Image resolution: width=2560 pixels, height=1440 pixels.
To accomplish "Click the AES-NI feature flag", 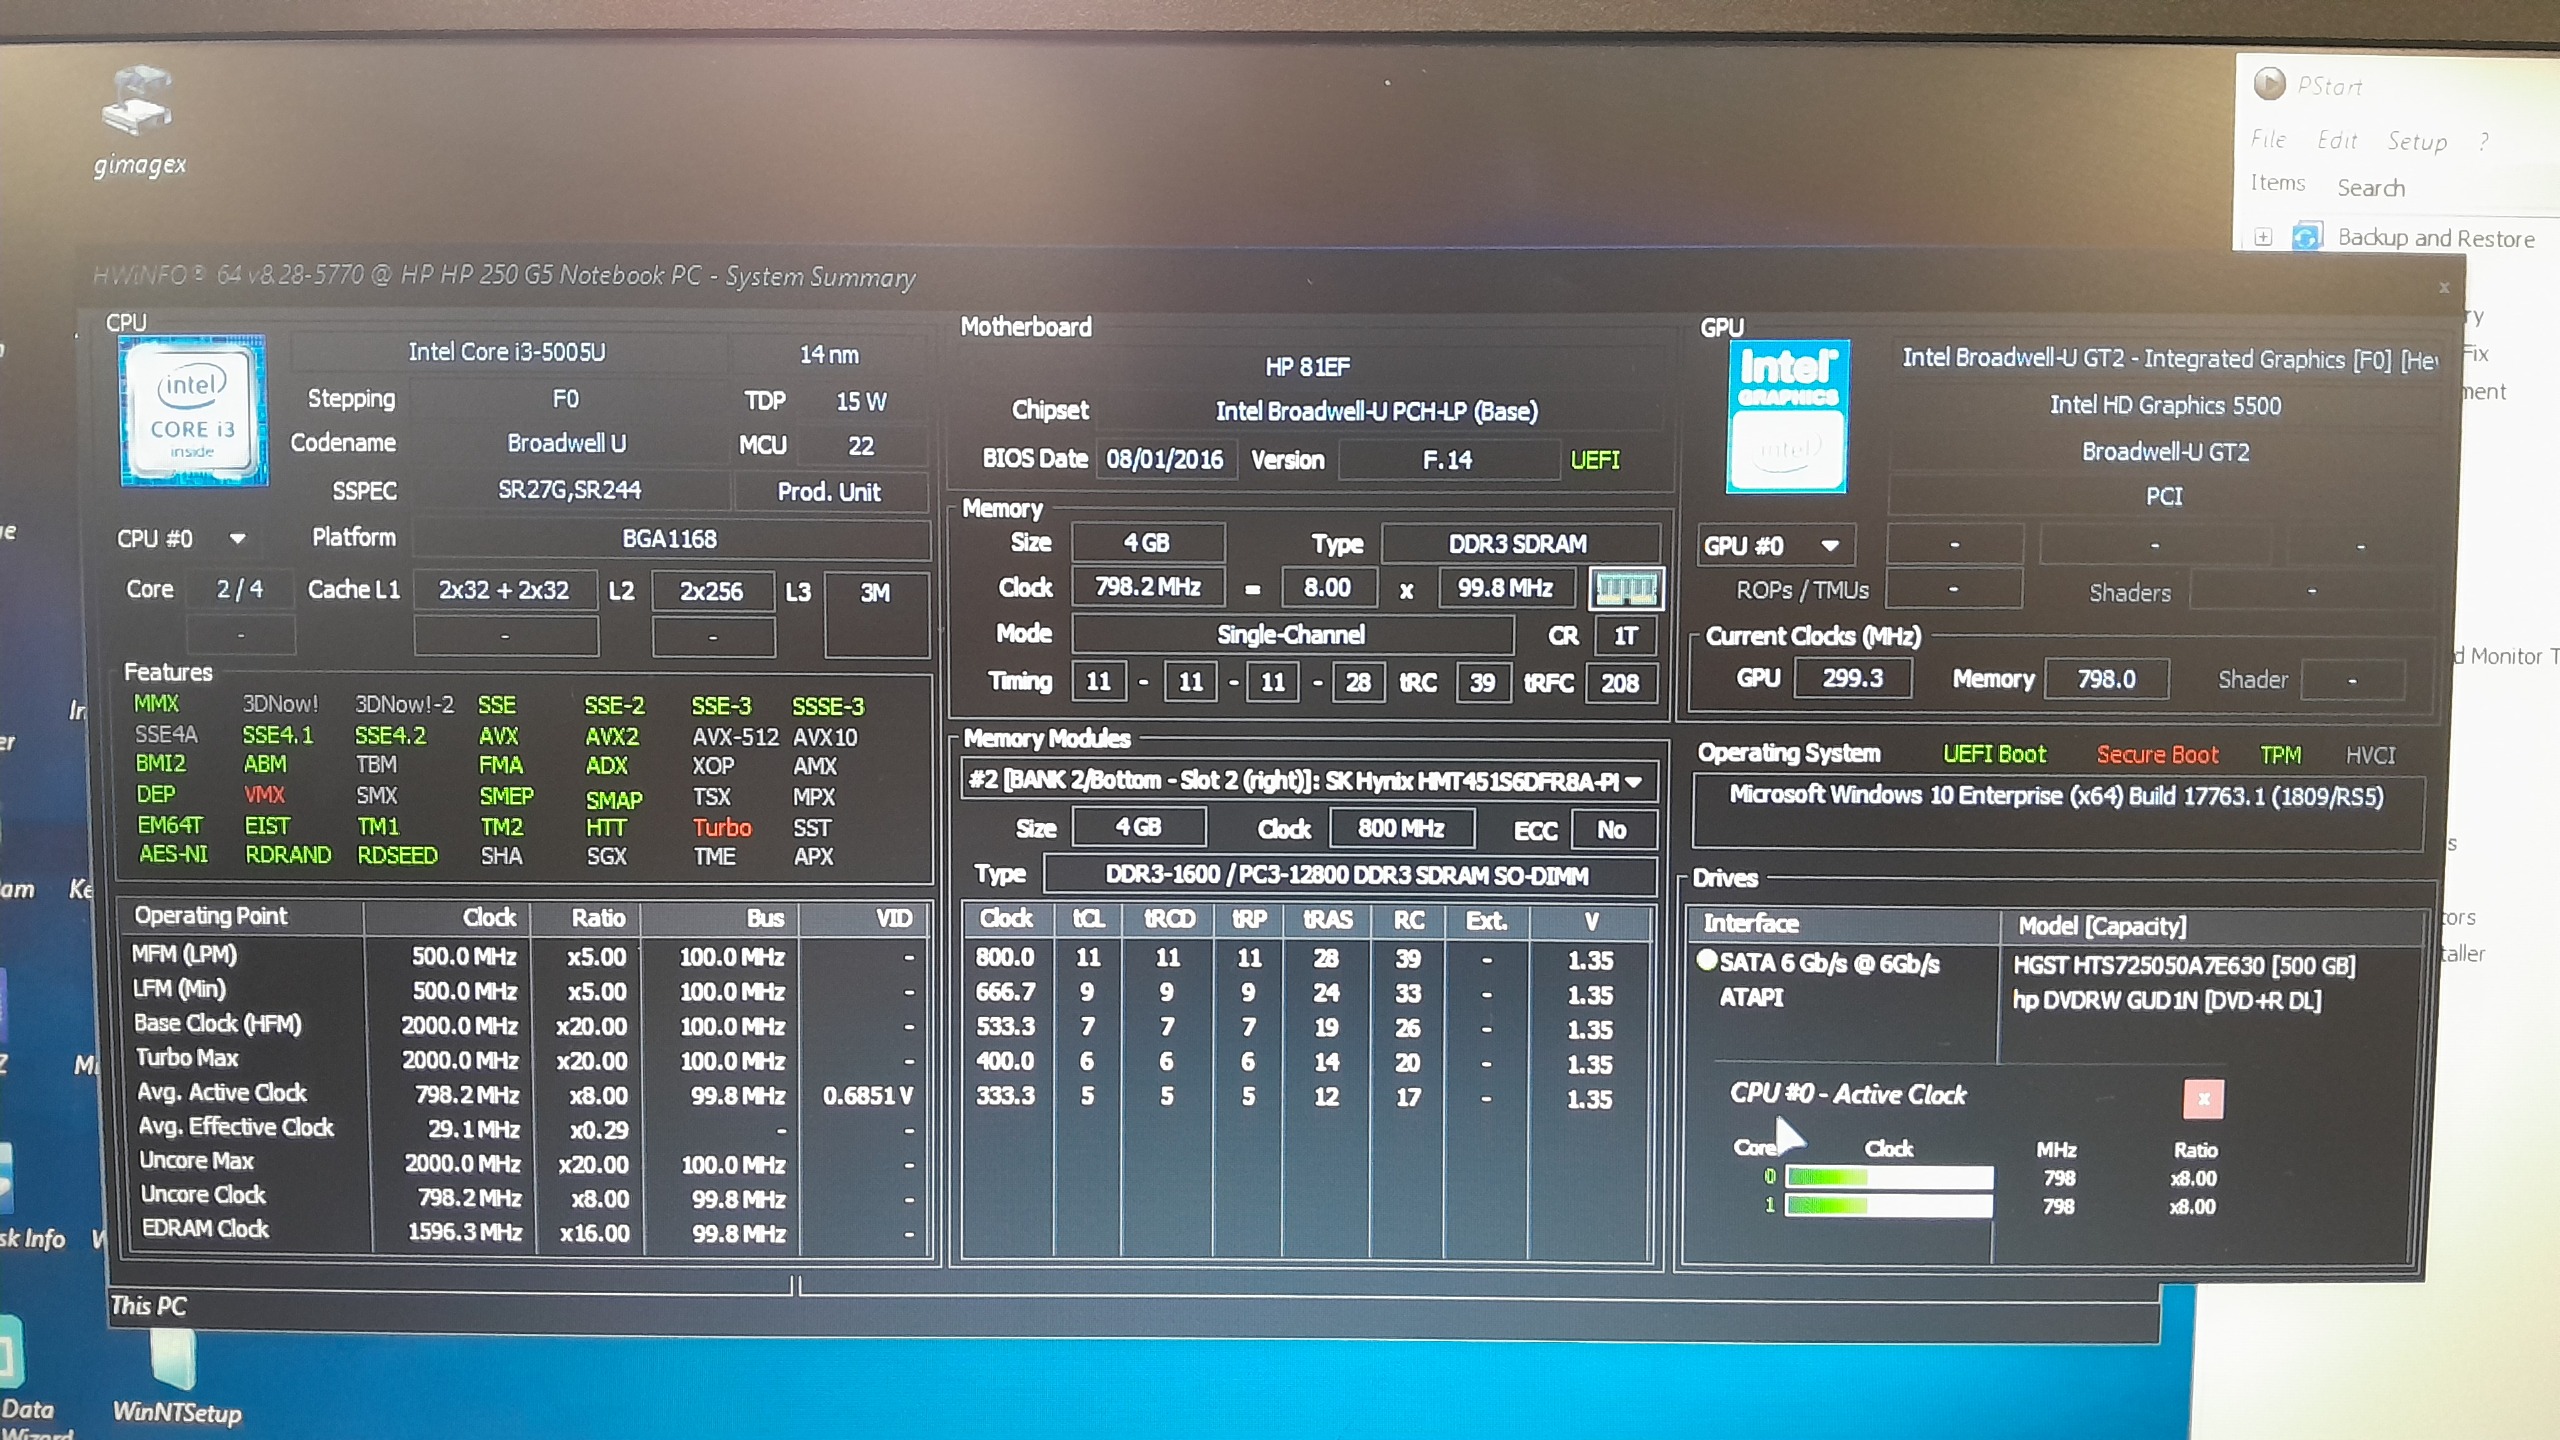I will point(173,854).
